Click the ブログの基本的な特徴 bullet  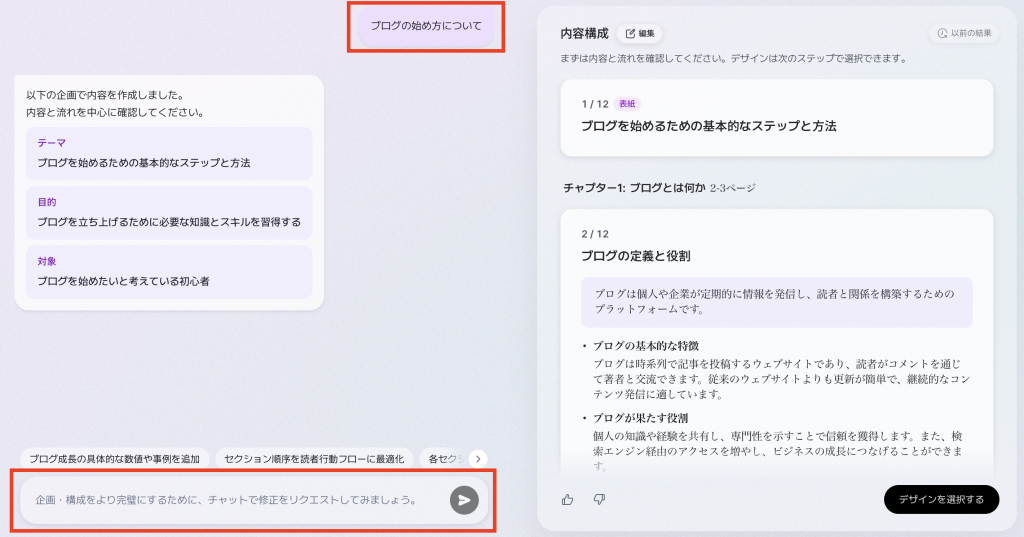[x=646, y=346]
